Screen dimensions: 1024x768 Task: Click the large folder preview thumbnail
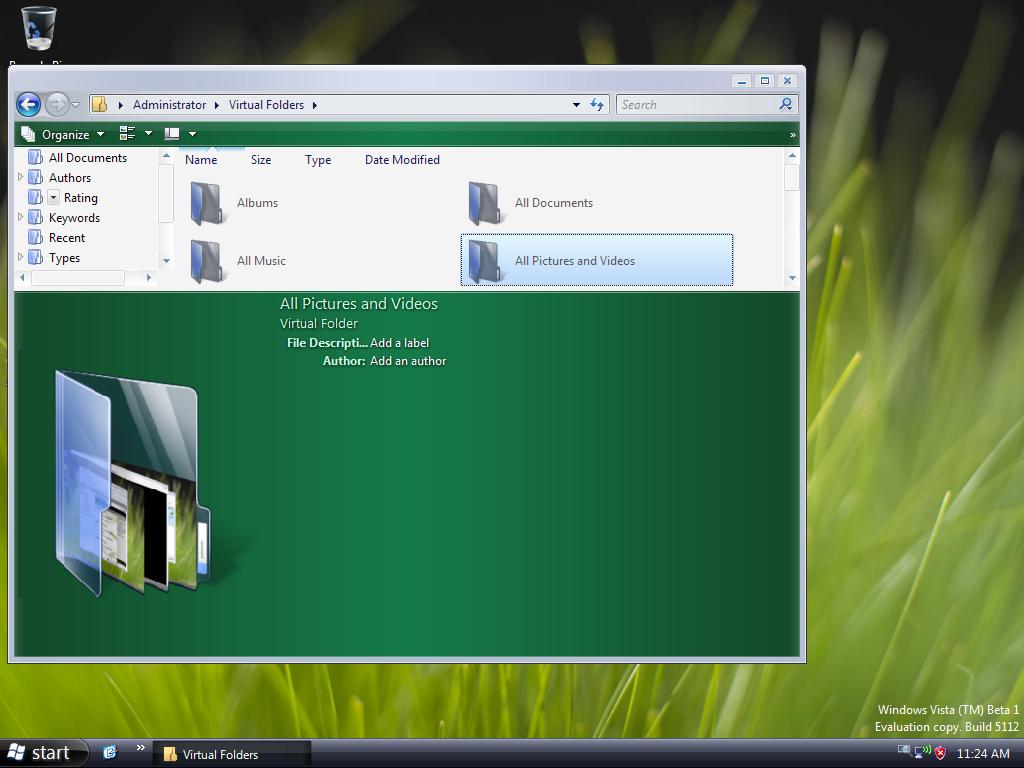pyautogui.click(x=134, y=483)
